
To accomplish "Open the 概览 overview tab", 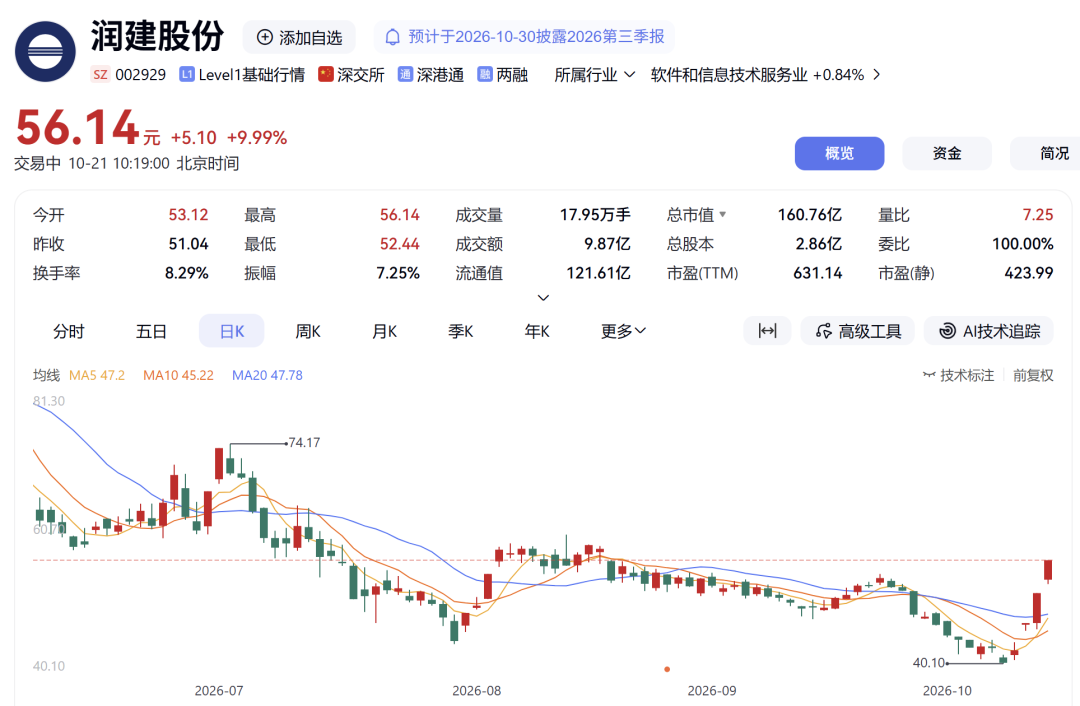I will coord(840,154).
